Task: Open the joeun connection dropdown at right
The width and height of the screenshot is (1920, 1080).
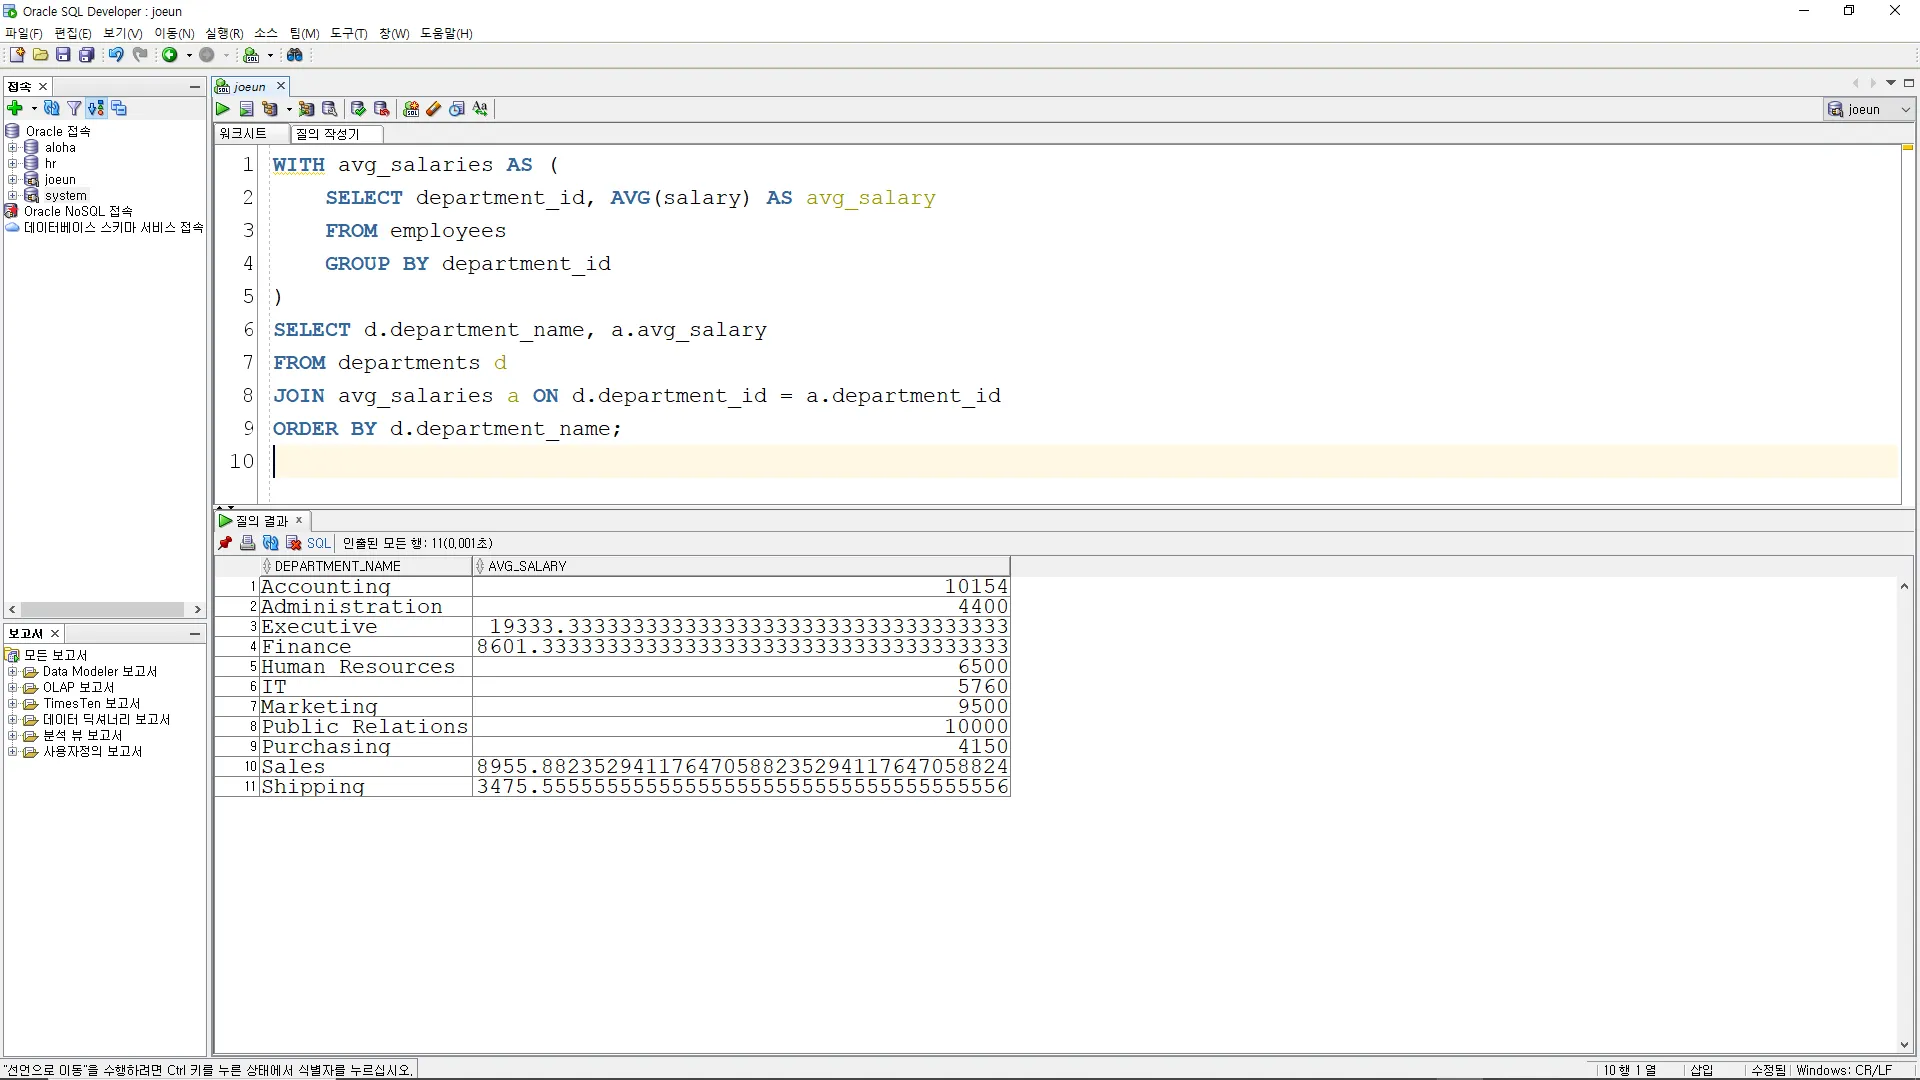Action: click(x=1905, y=109)
